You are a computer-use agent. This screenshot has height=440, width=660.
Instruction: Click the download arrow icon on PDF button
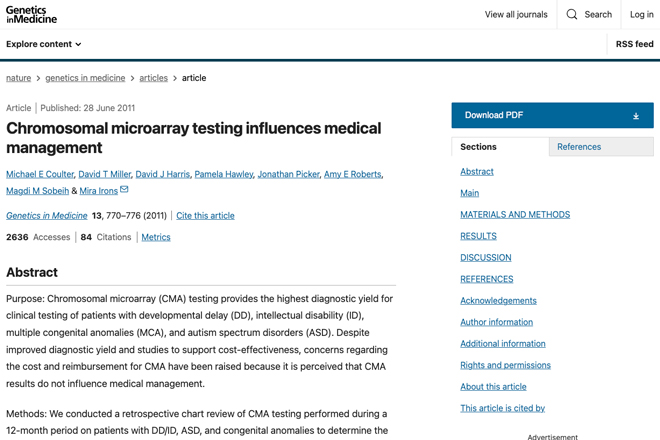[x=636, y=116]
